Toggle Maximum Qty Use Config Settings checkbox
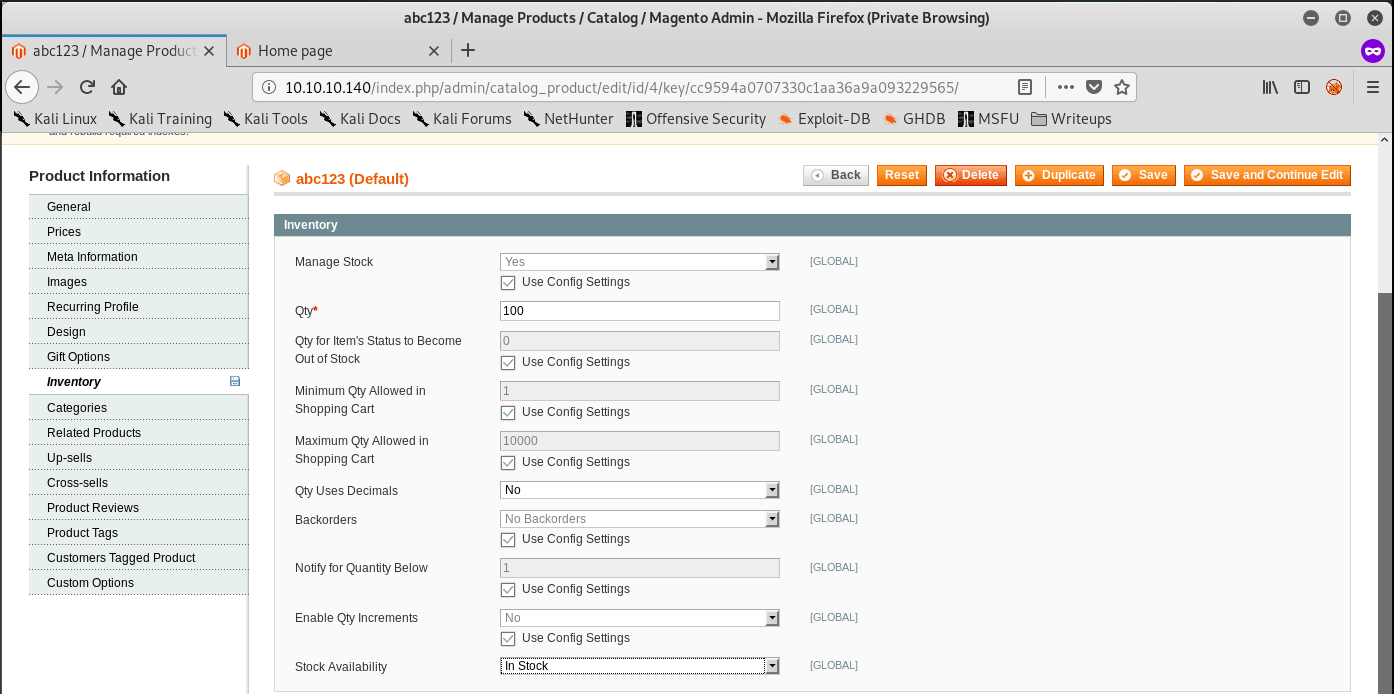Viewport: 1394px width, 694px height. (x=508, y=463)
